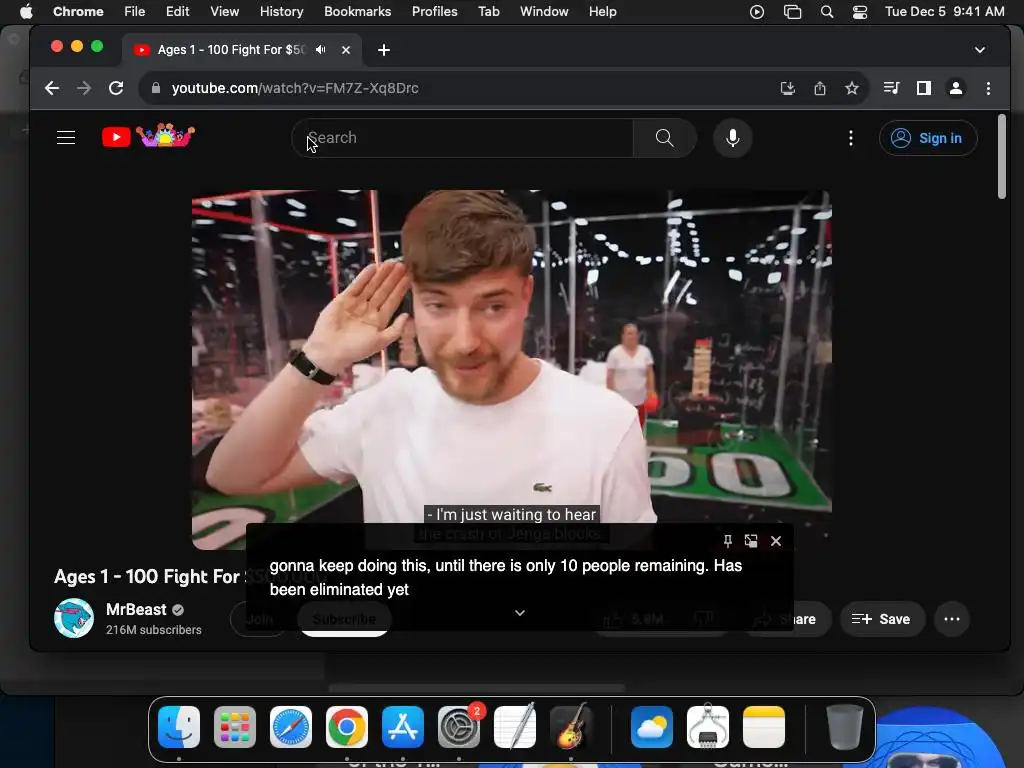Open the Apple menu
This screenshot has width=1024, height=768.
pos(25,11)
